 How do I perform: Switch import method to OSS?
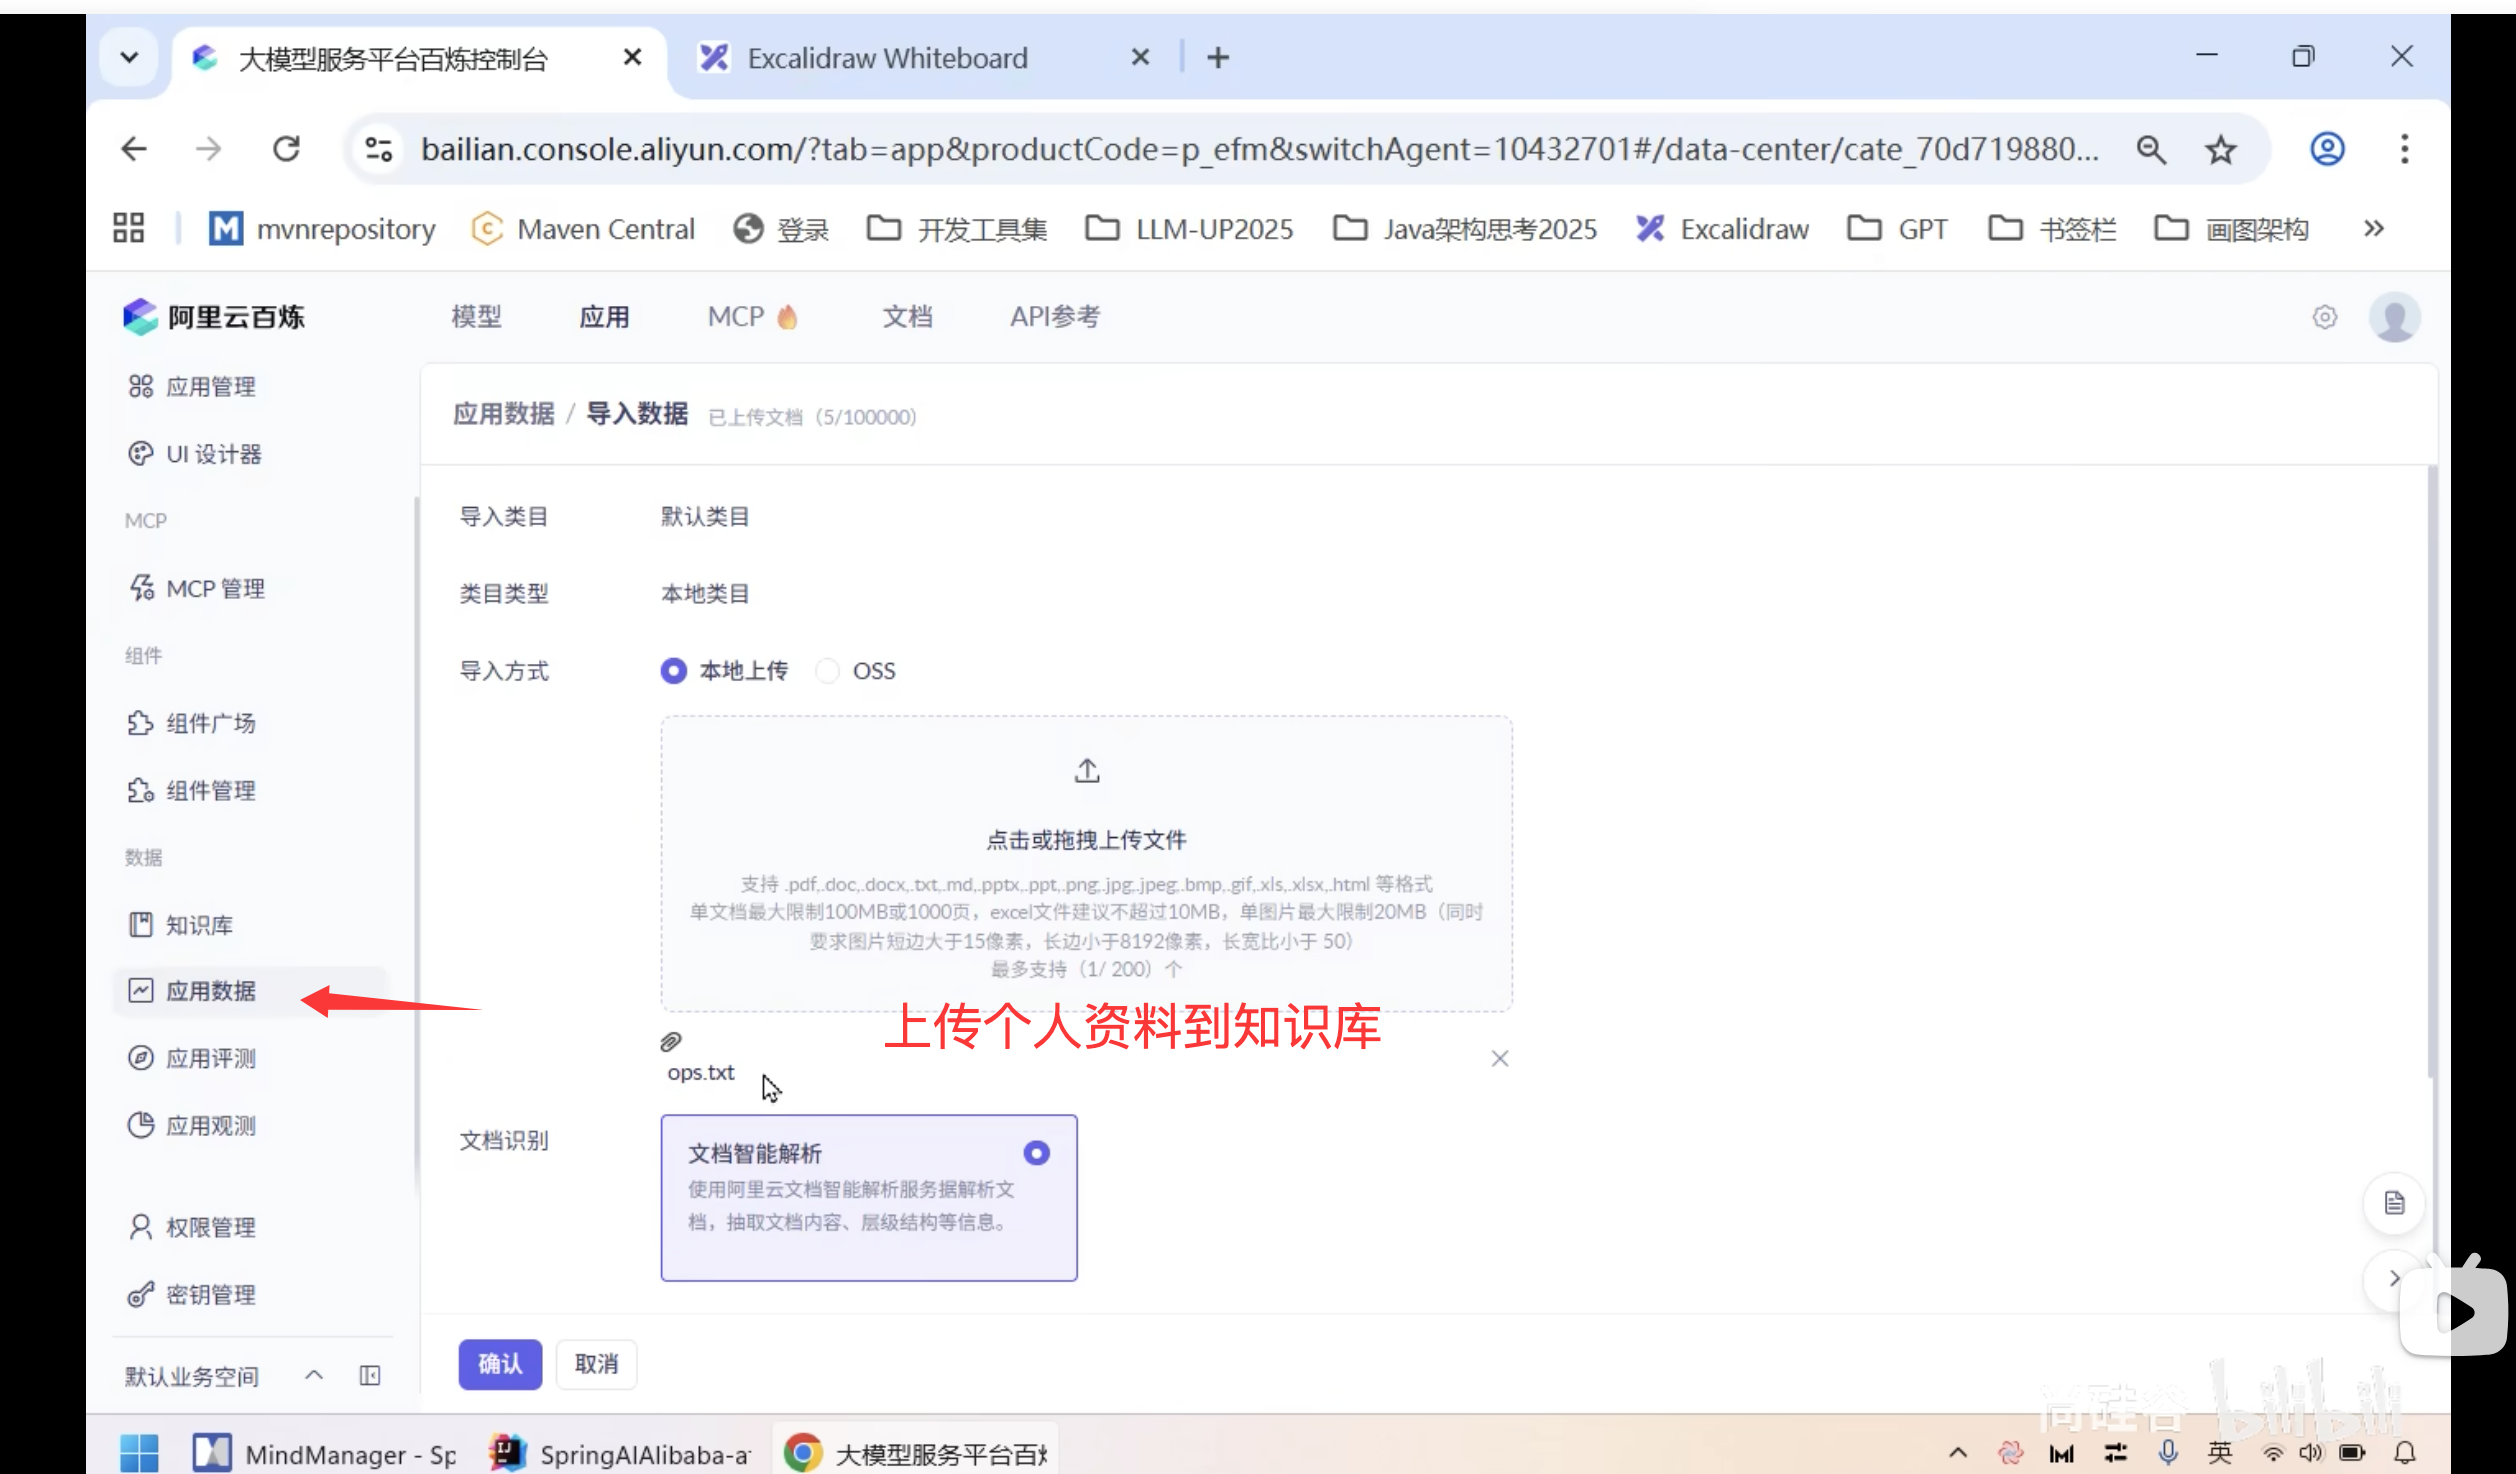pyautogui.click(x=827, y=670)
